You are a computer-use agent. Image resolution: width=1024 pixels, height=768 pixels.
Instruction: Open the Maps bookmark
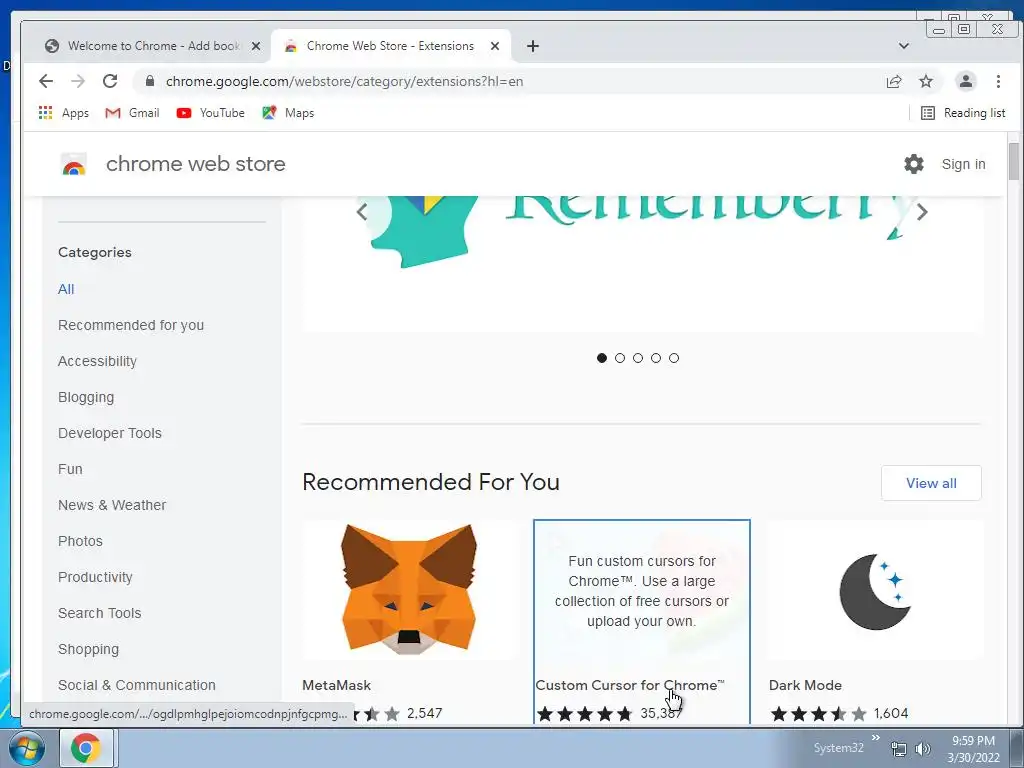coord(288,113)
